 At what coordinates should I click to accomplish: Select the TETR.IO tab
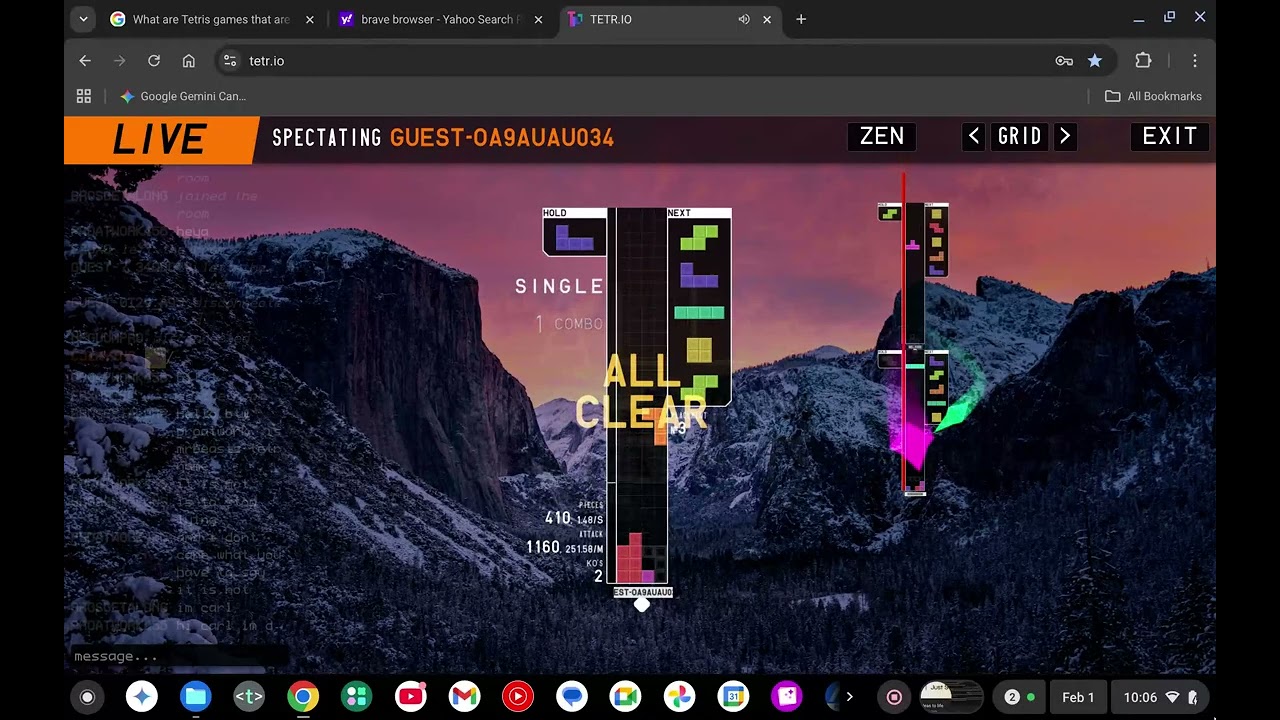[650, 19]
